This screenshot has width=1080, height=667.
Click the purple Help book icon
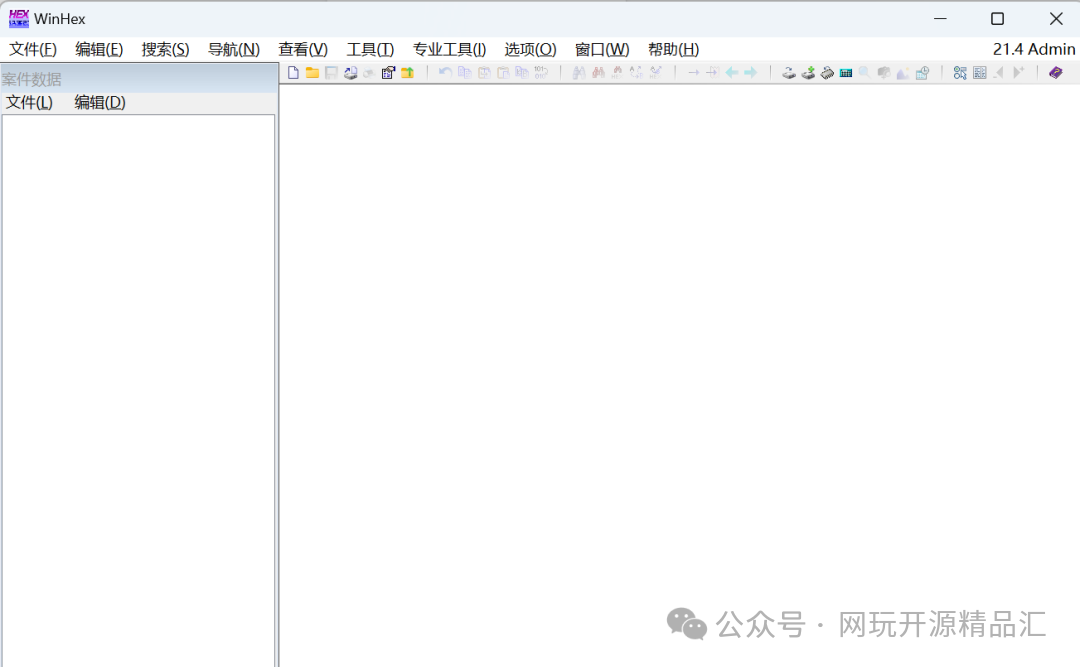[1055, 73]
